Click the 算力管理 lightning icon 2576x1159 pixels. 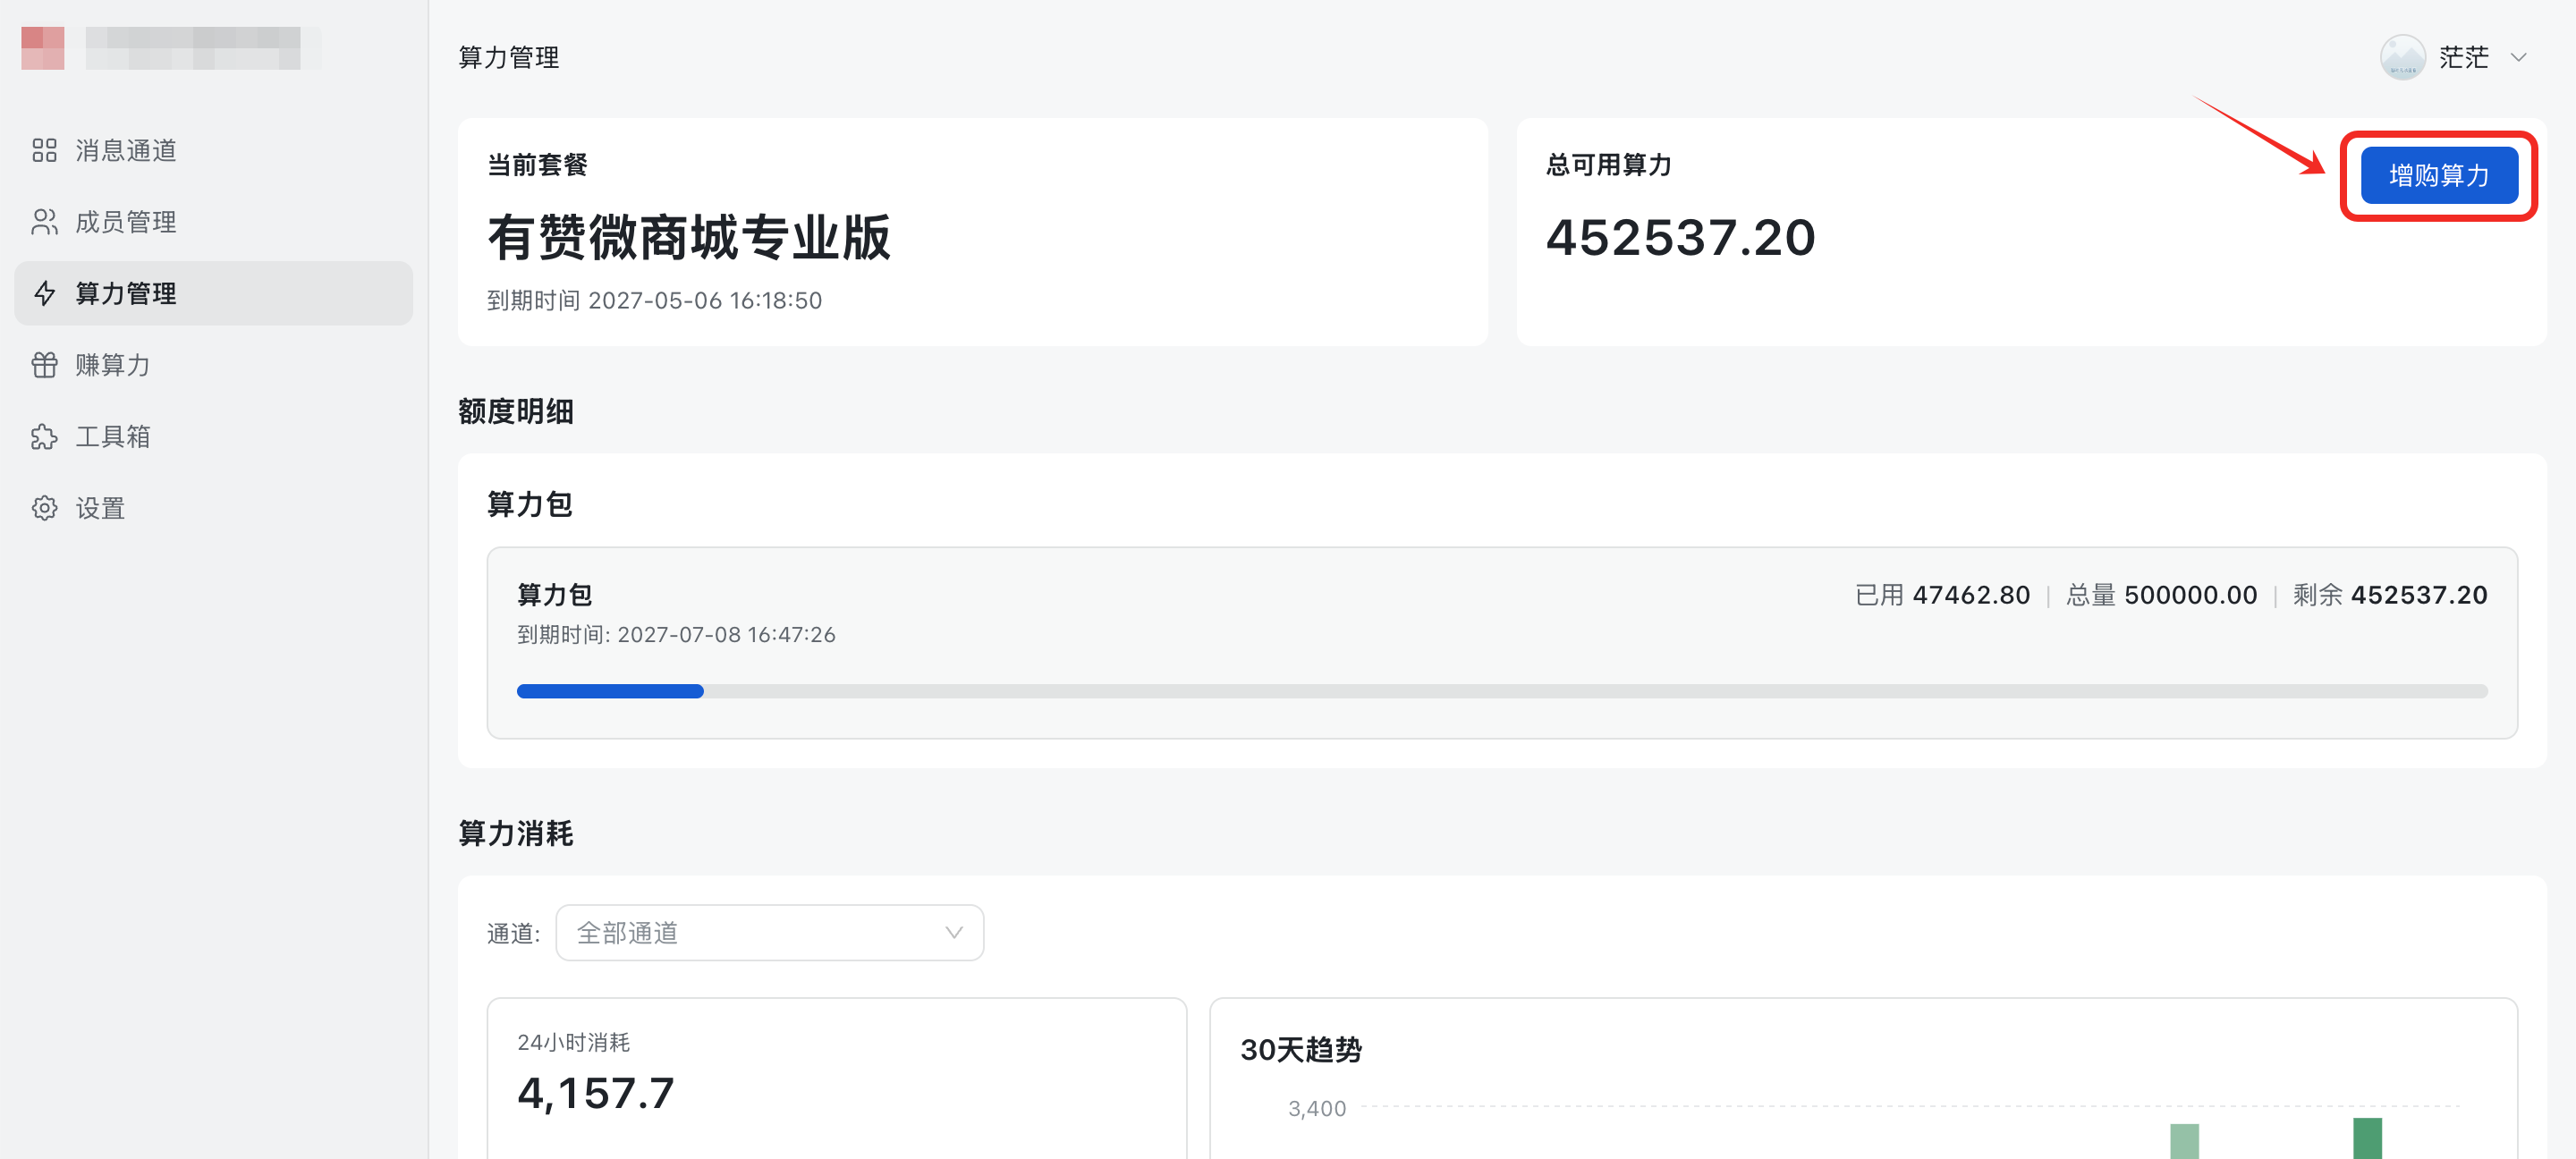pos(44,293)
